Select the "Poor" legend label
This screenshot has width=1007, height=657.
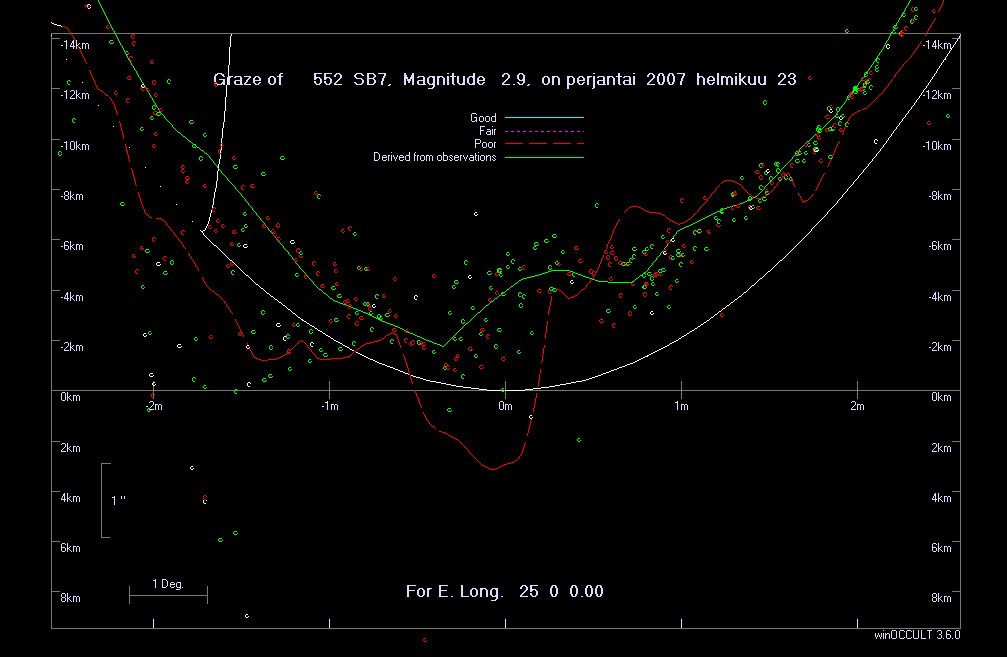[484, 144]
